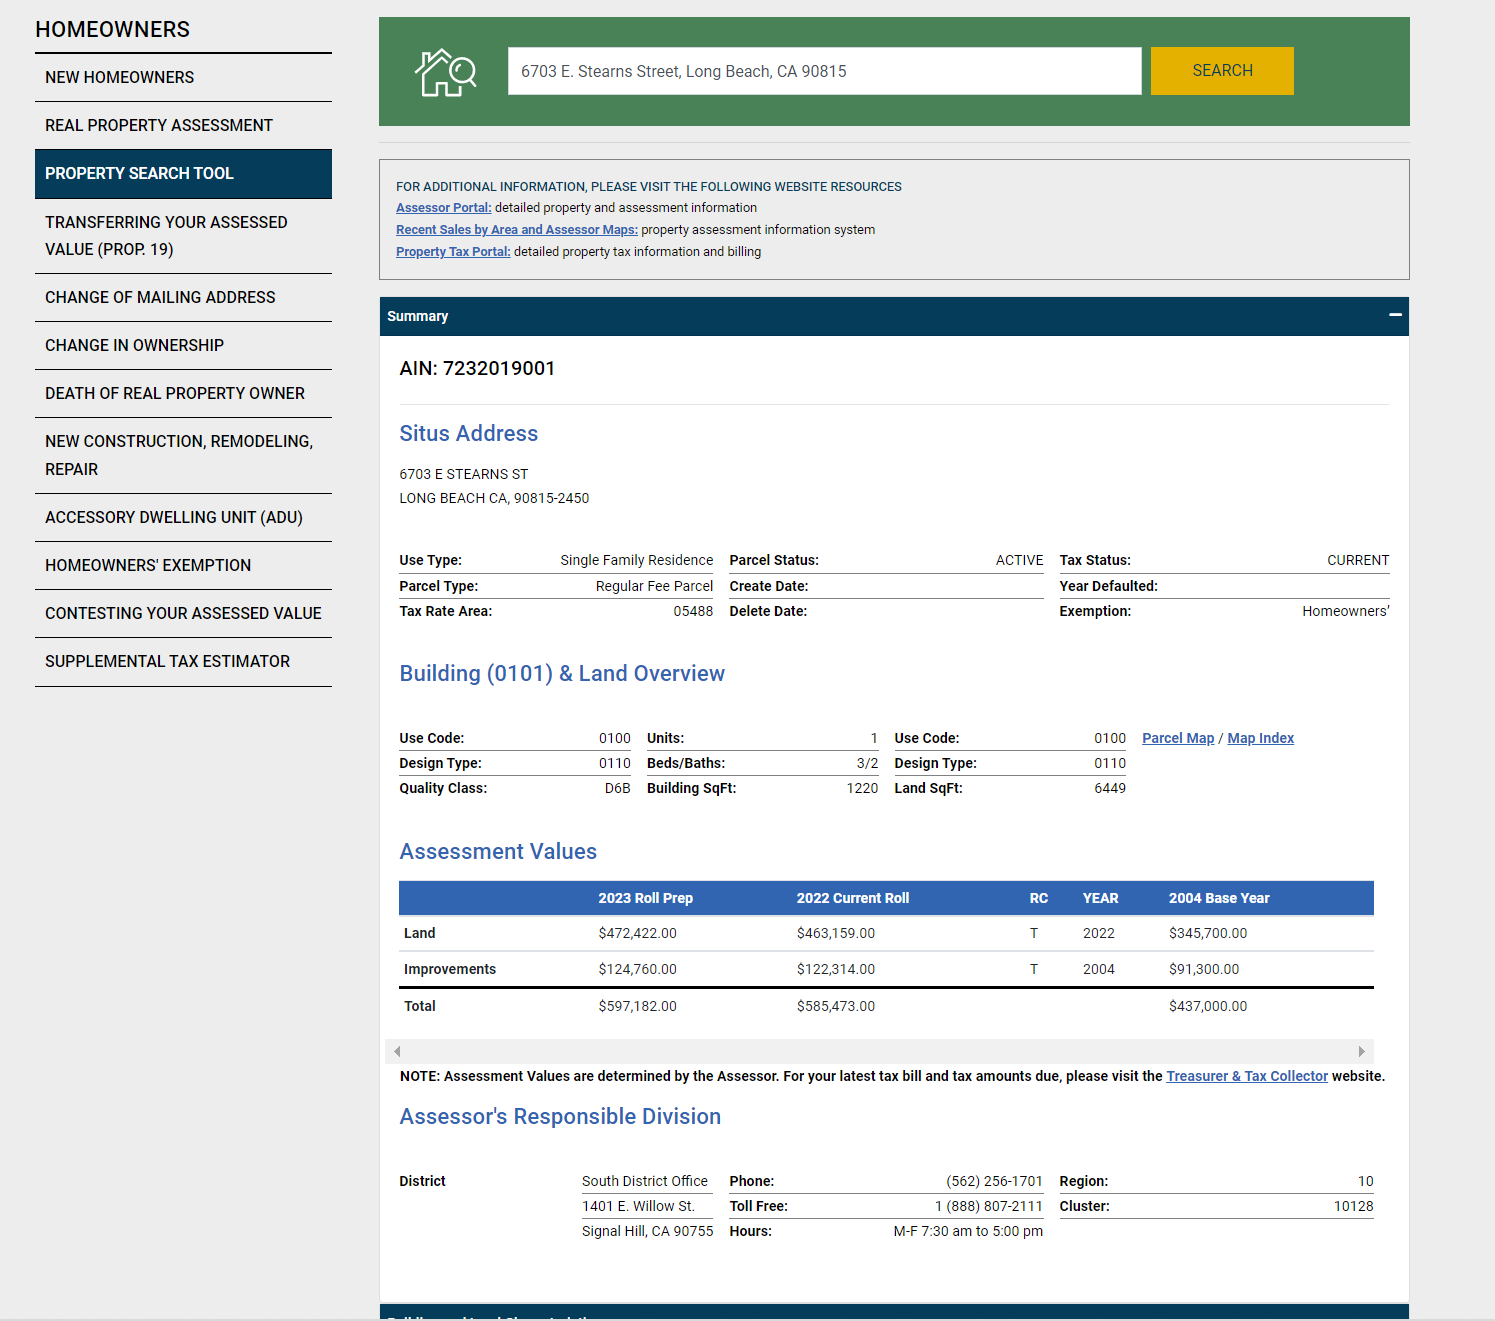
Task: Click the Exemption value Homeowners'
Action: coord(1345,611)
